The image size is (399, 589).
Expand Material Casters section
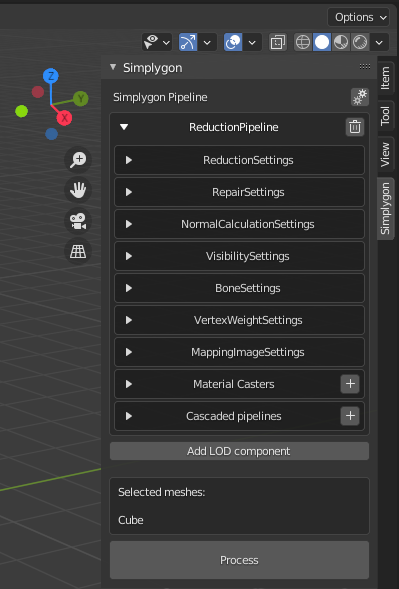point(129,384)
